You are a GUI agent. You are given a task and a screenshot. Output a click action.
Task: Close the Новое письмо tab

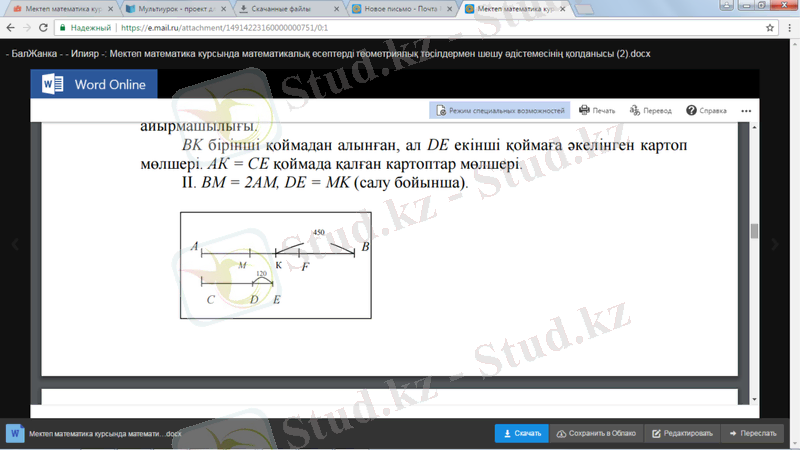(x=449, y=9)
